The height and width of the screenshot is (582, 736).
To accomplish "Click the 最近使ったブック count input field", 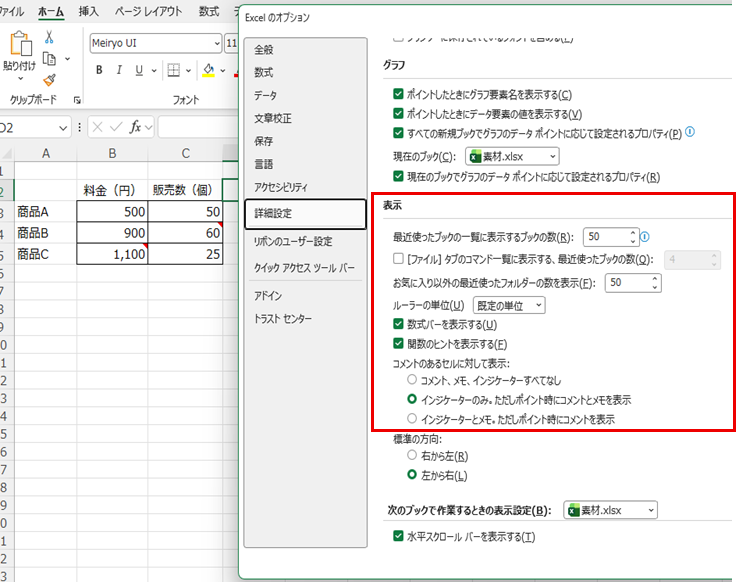I will 605,237.
